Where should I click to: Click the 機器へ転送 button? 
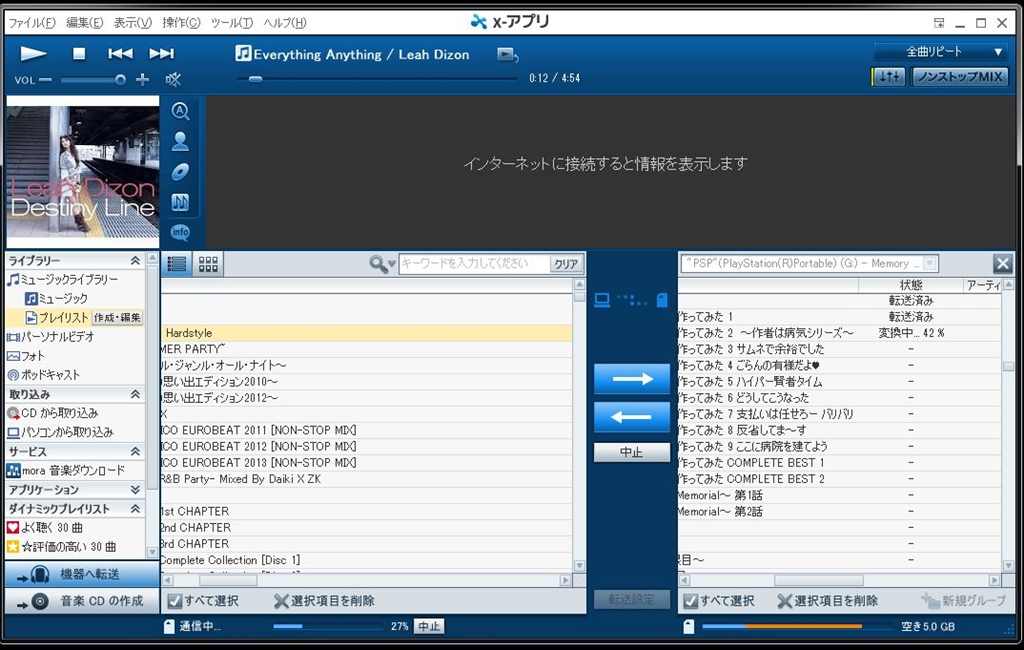click(x=82, y=574)
